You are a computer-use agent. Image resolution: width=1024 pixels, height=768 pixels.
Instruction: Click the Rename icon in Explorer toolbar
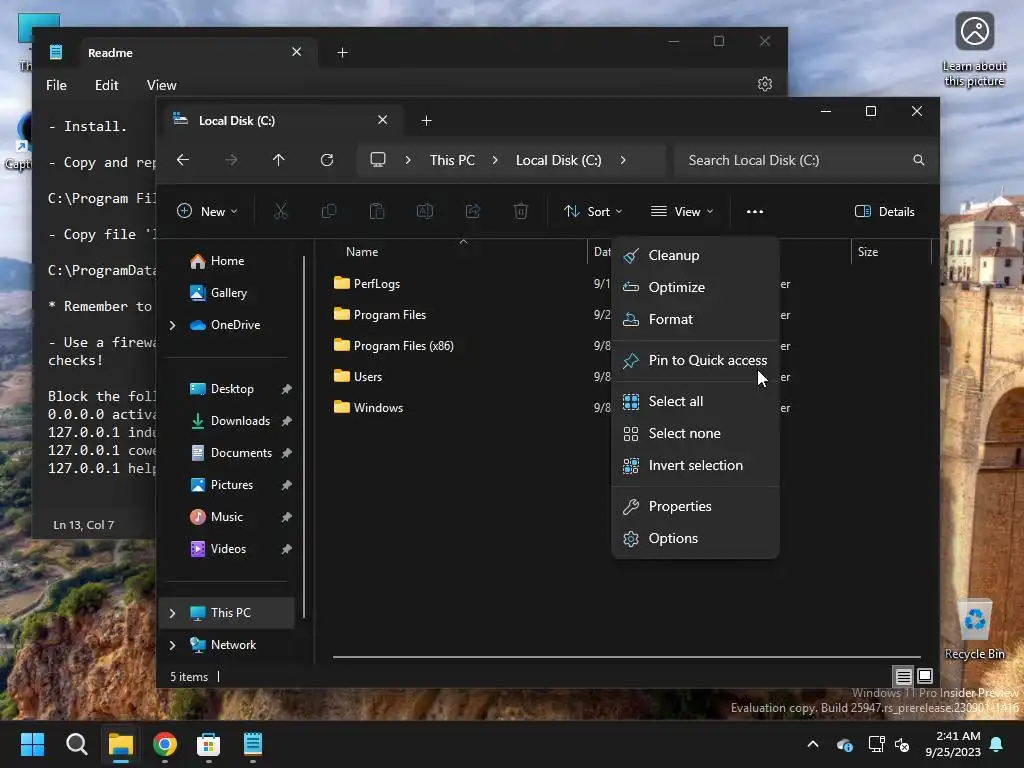coord(425,212)
